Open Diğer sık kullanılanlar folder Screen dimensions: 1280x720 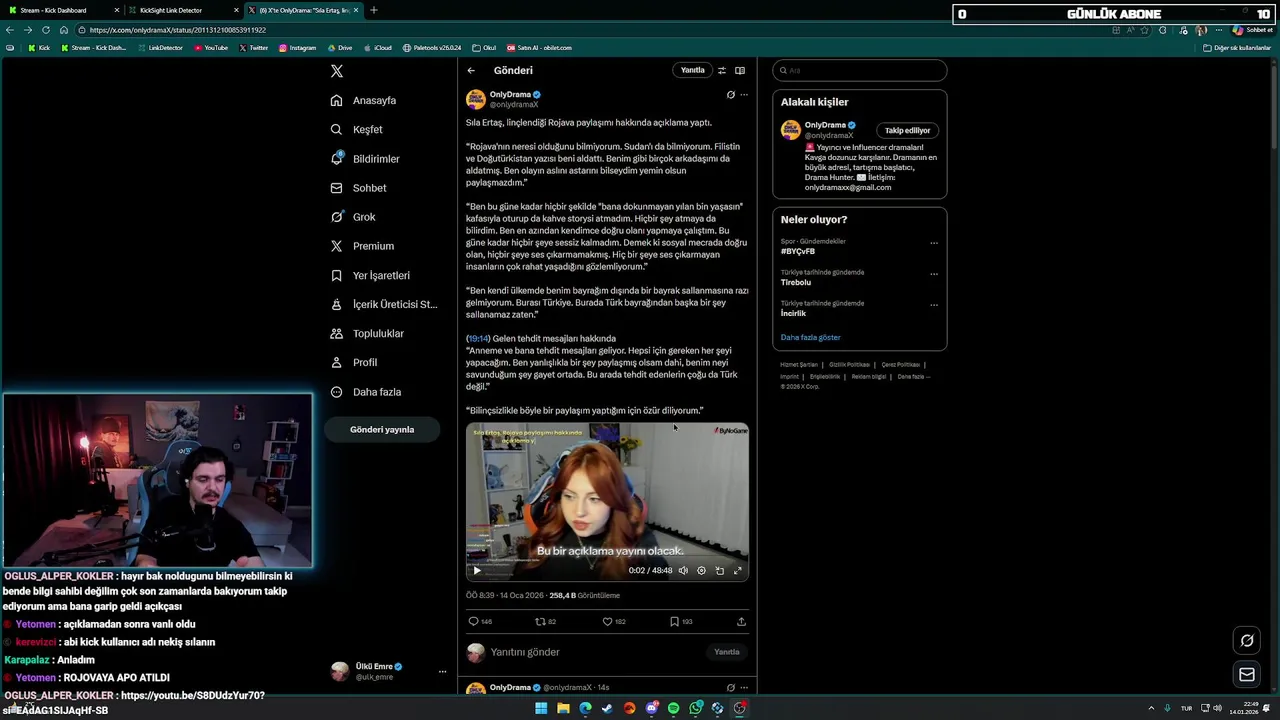point(1238,48)
